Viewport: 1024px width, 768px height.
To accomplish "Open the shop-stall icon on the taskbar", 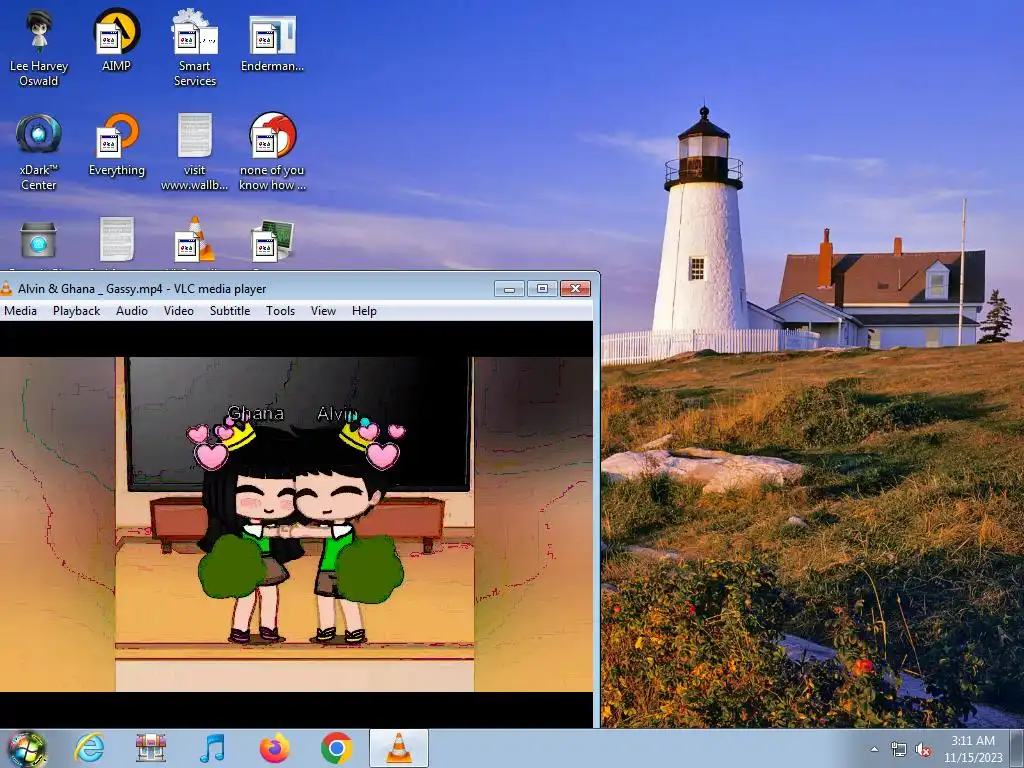I will (x=151, y=748).
